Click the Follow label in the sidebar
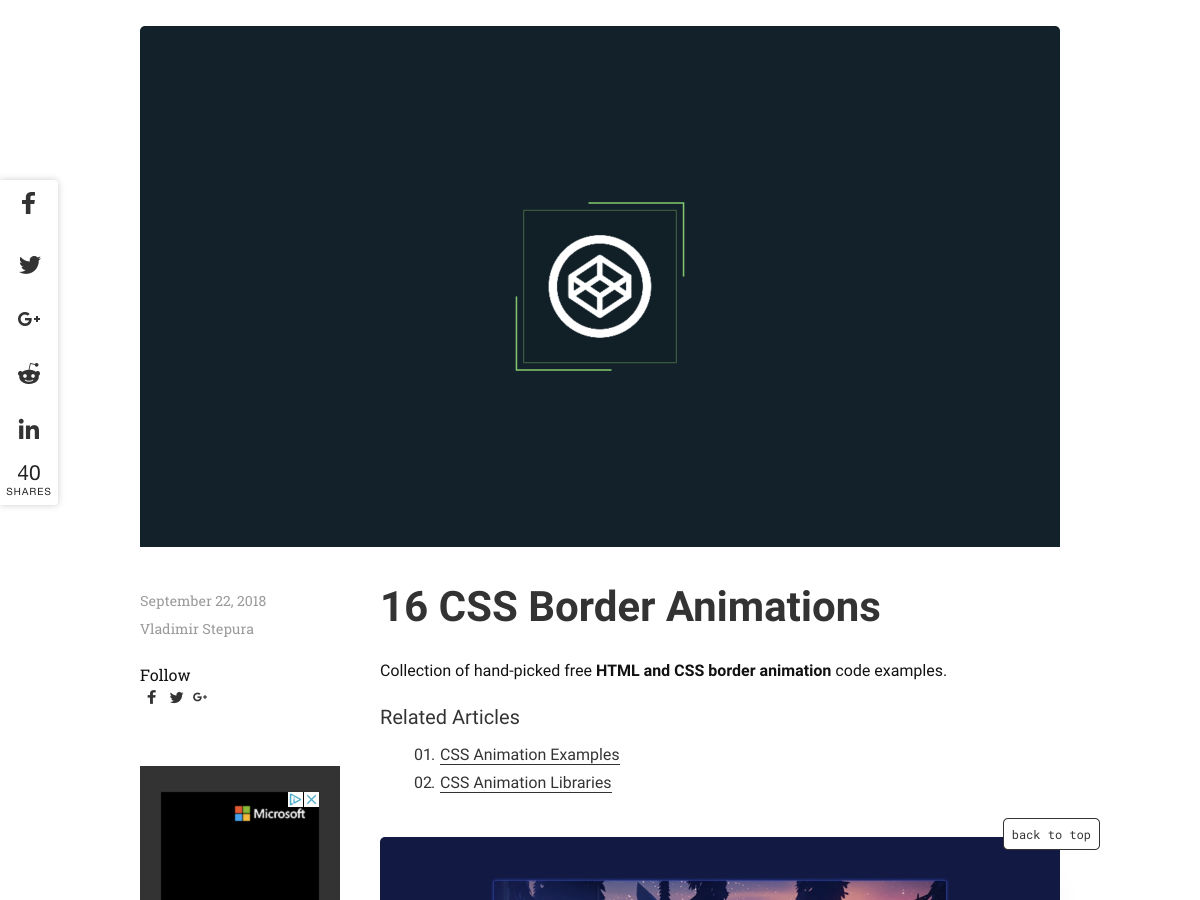This screenshot has width=1200, height=900. tap(165, 675)
